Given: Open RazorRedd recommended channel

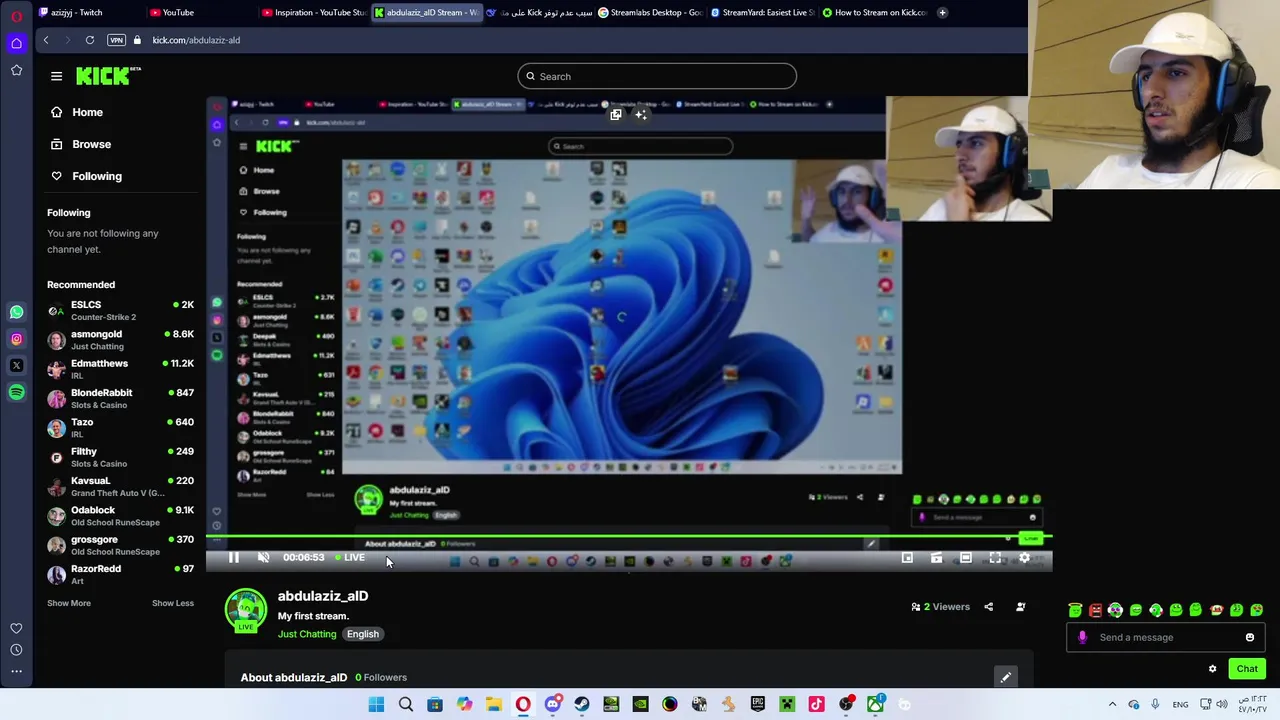Looking at the screenshot, I should (120, 574).
